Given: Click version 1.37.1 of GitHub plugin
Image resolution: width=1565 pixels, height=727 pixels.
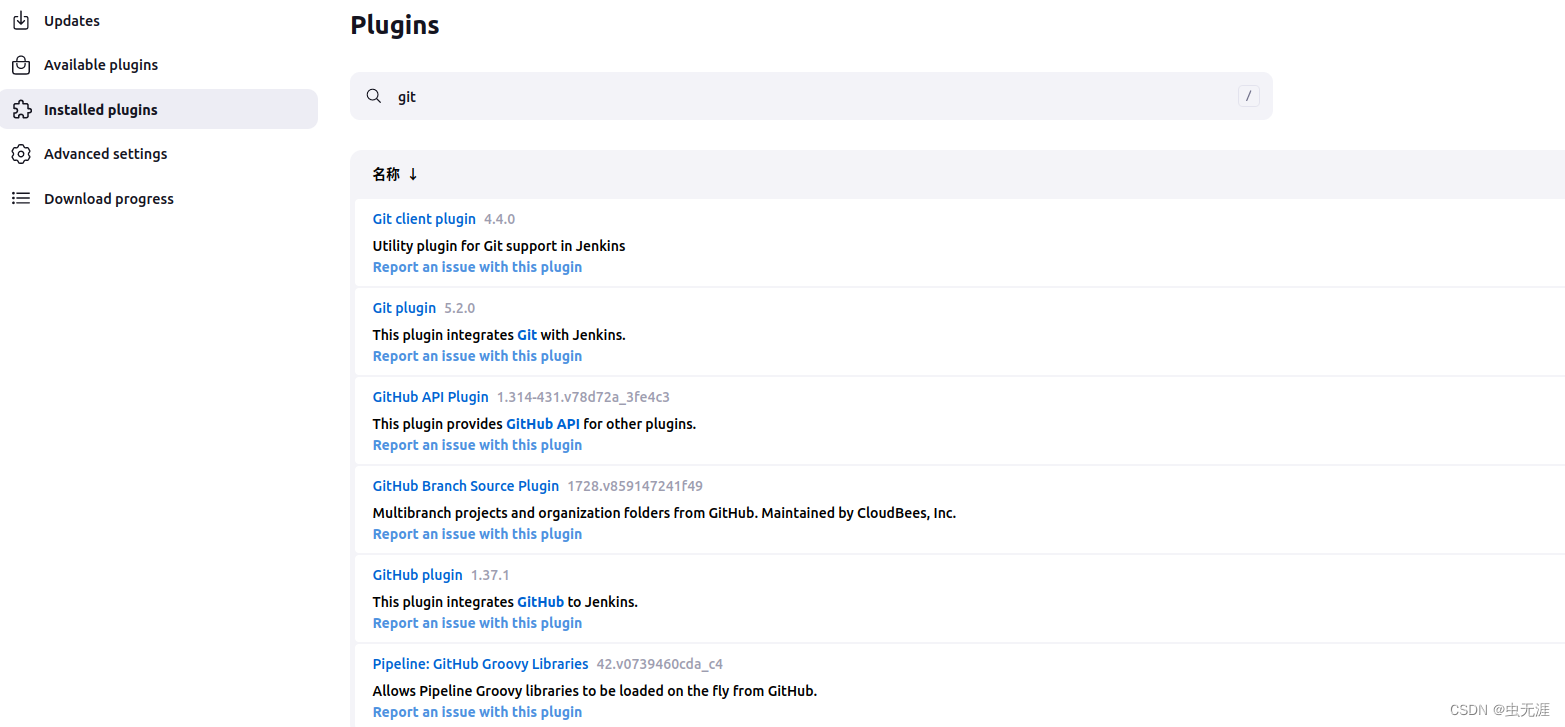Looking at the screenshot, I should (x=490, y=575).
